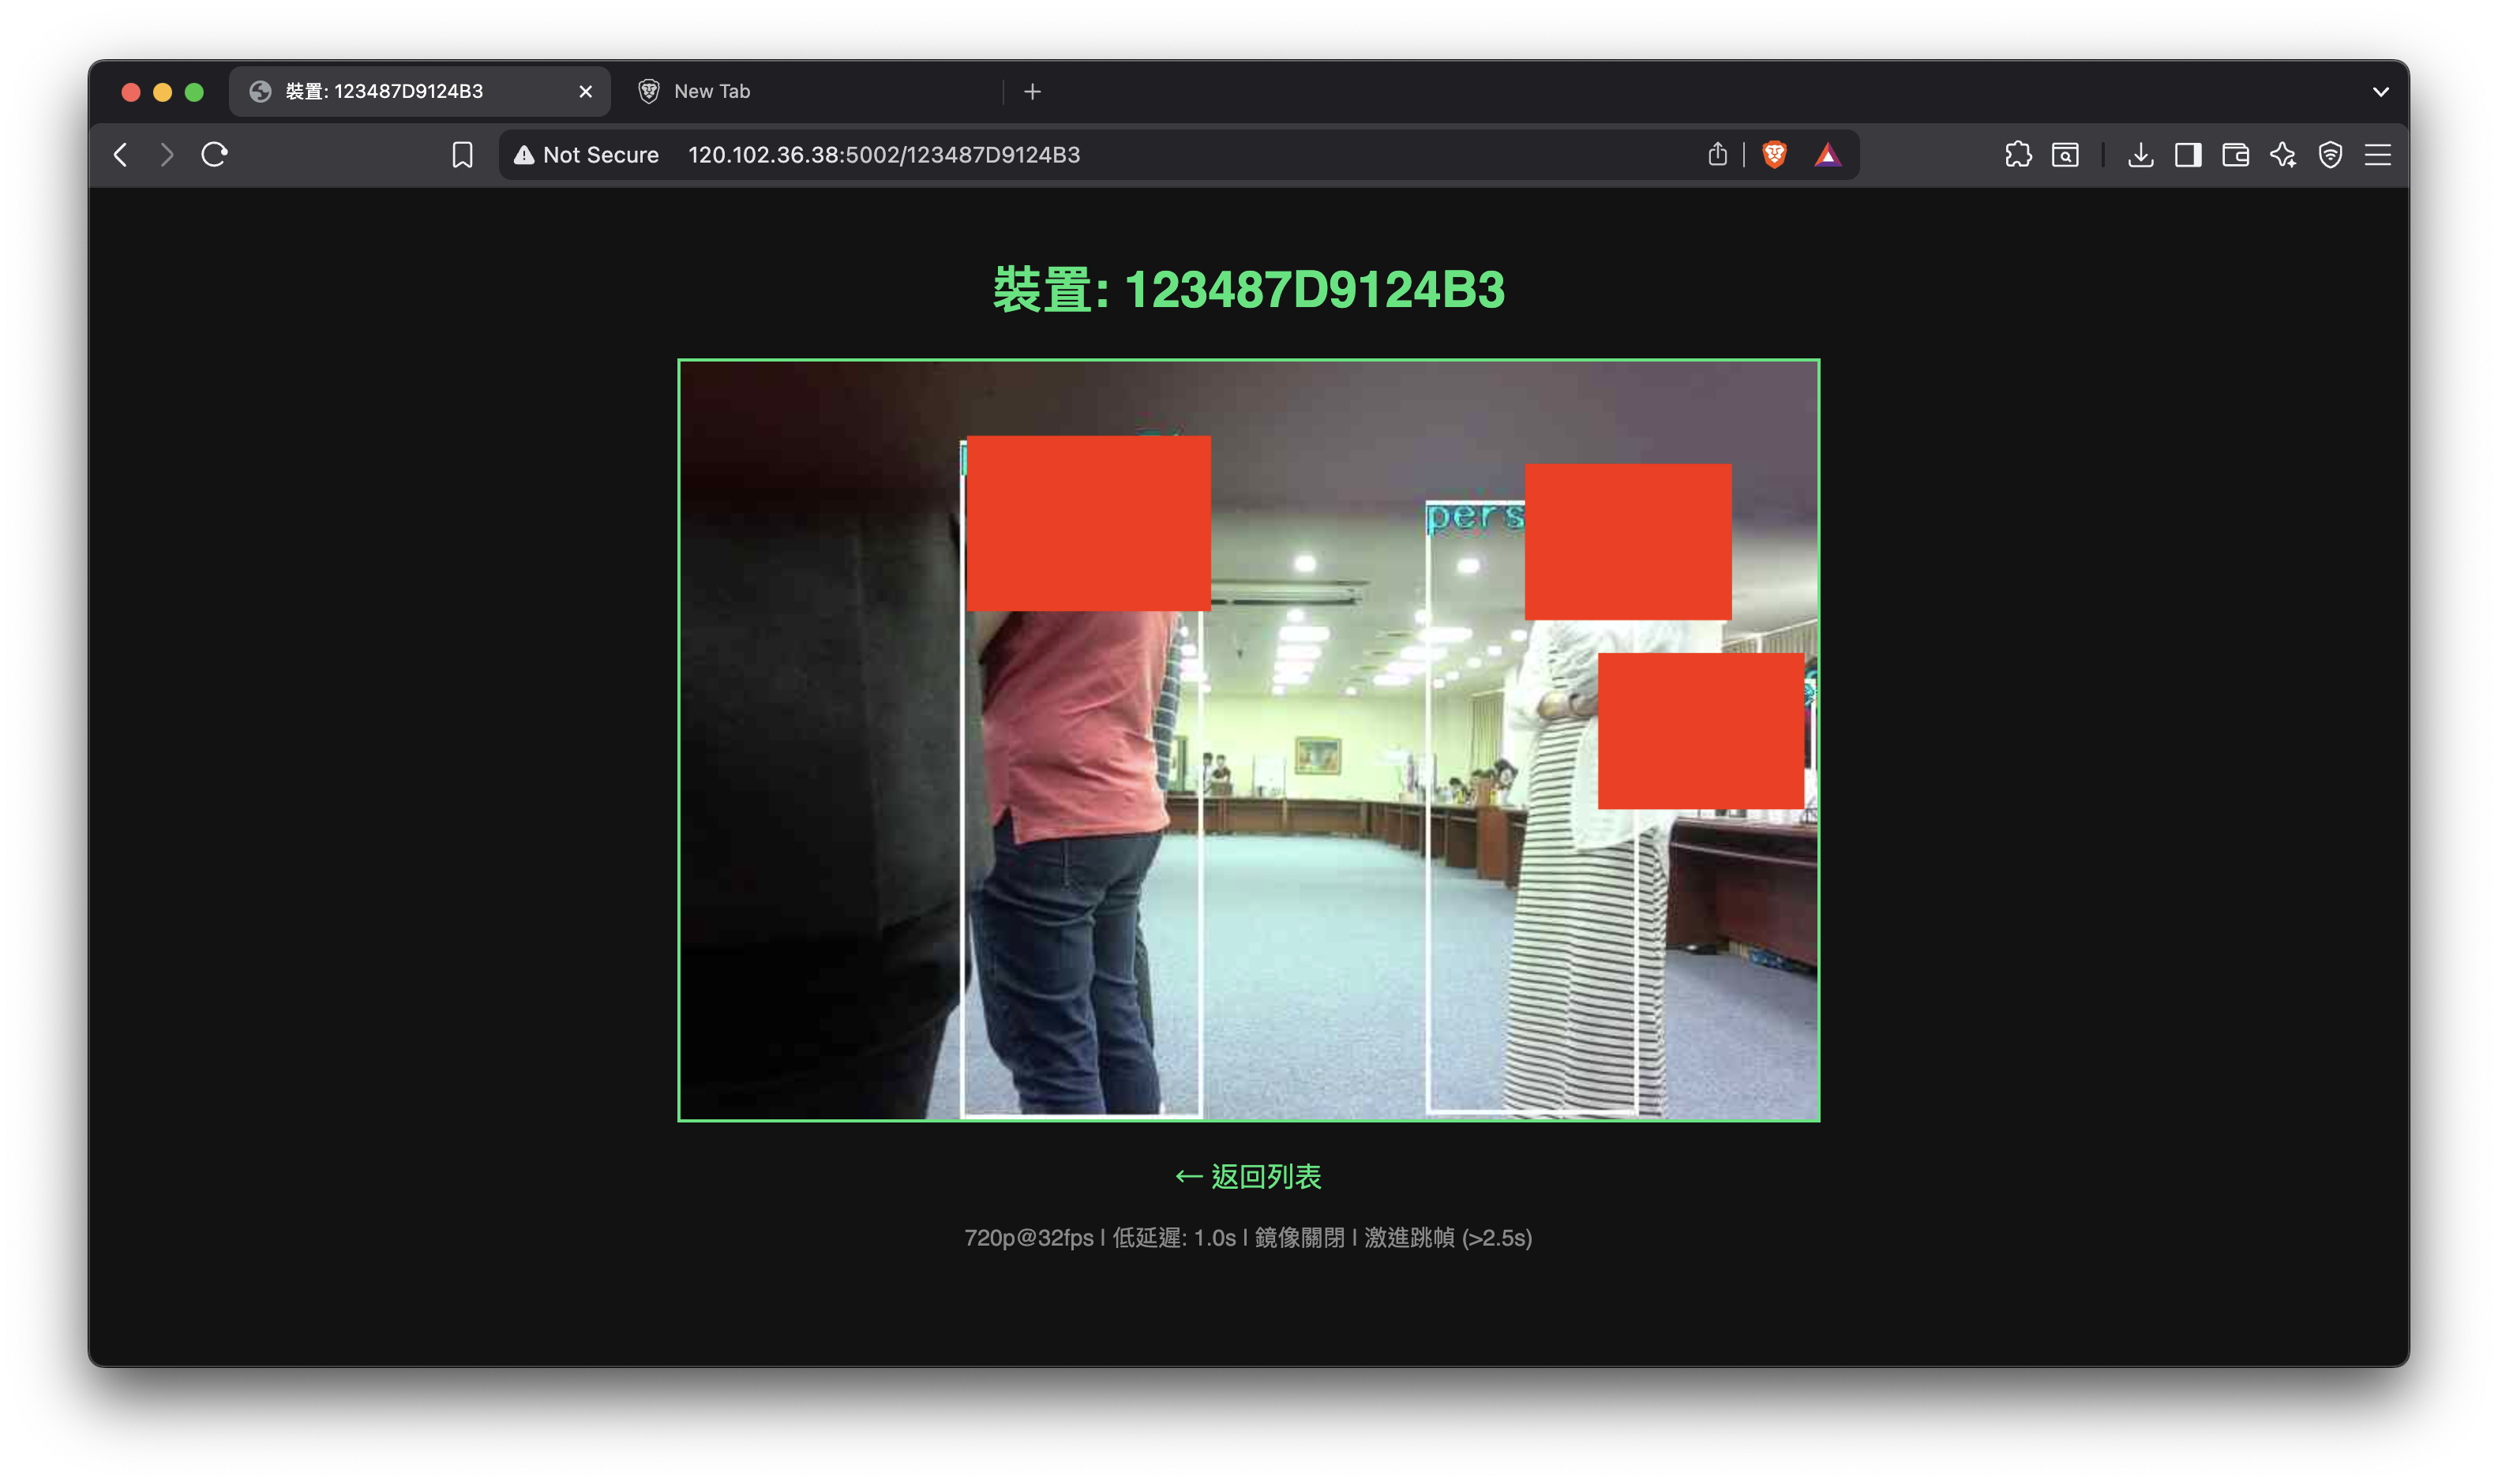Open the Downloads icon
The image size is (2498, 1484).
(2140, 155)
